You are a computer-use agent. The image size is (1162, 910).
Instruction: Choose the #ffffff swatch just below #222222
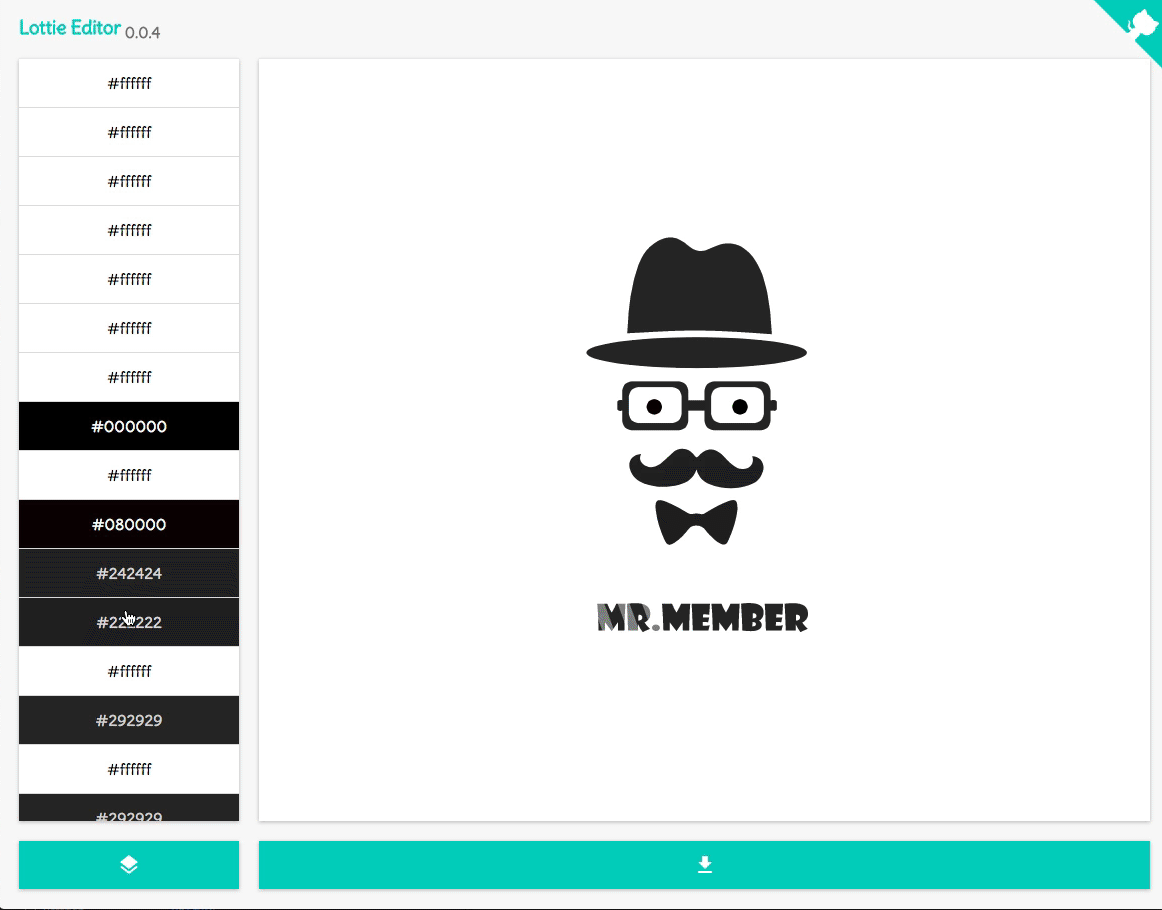pyautogui.click(x=129, y=672)
